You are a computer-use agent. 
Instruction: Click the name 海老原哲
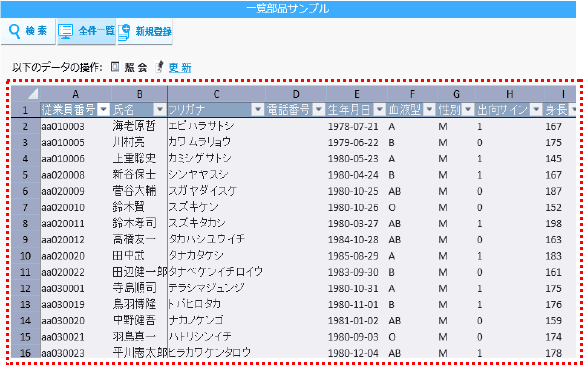134,126
